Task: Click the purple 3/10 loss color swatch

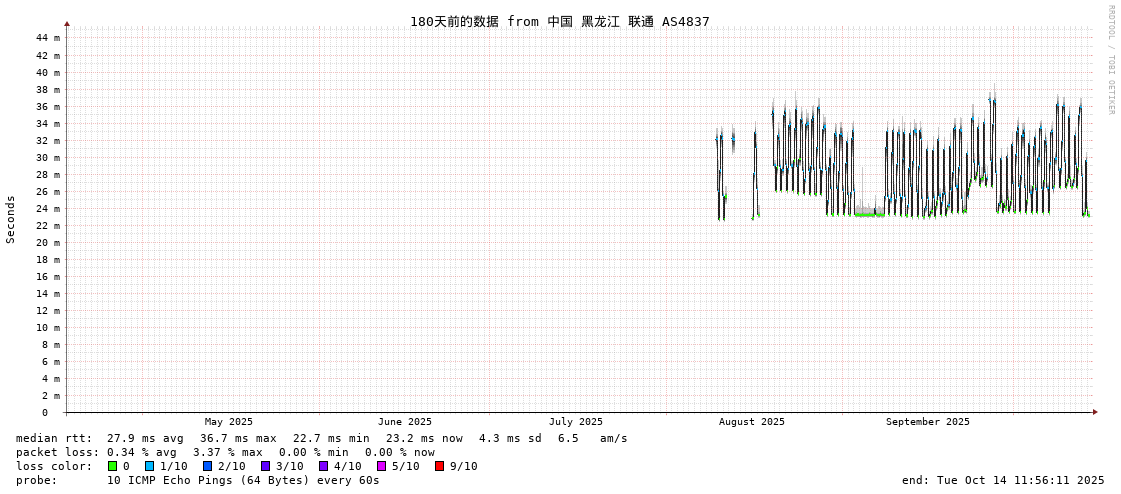Action: (265, 466)
